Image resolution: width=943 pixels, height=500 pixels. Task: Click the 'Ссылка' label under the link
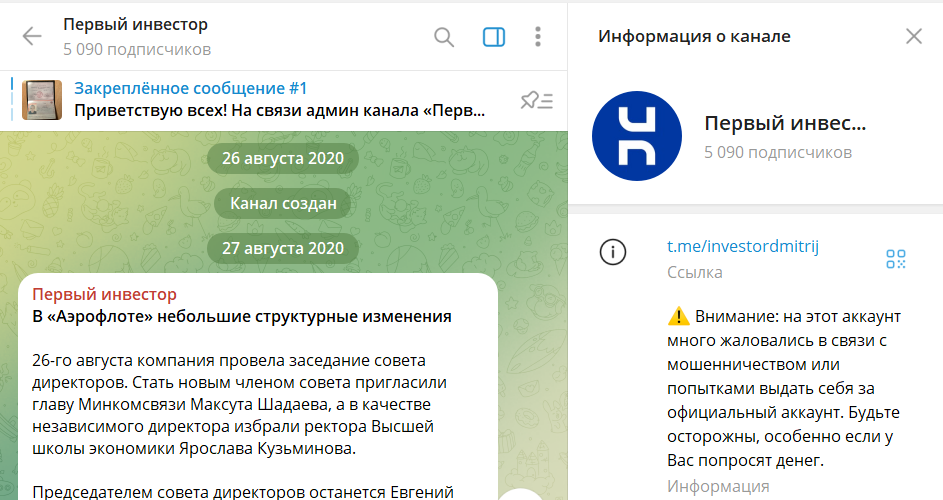[695, 273]
